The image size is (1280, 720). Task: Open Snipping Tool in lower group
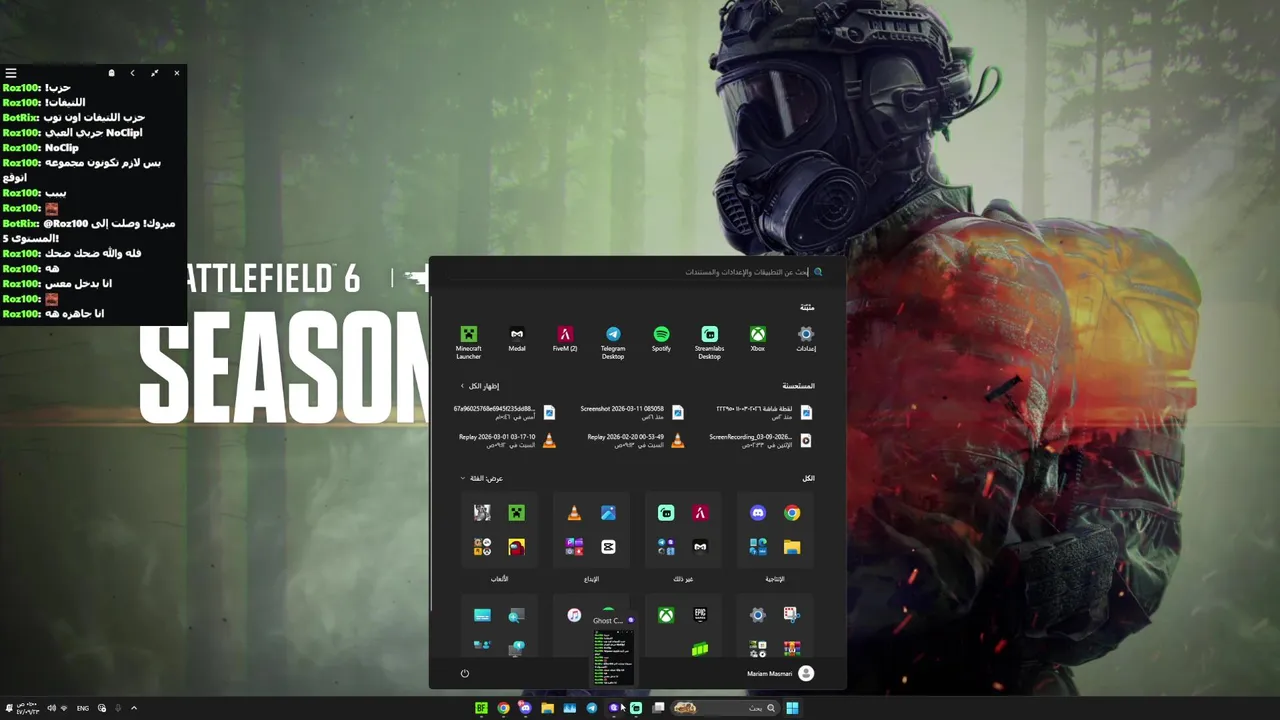[x=792, y=615]
